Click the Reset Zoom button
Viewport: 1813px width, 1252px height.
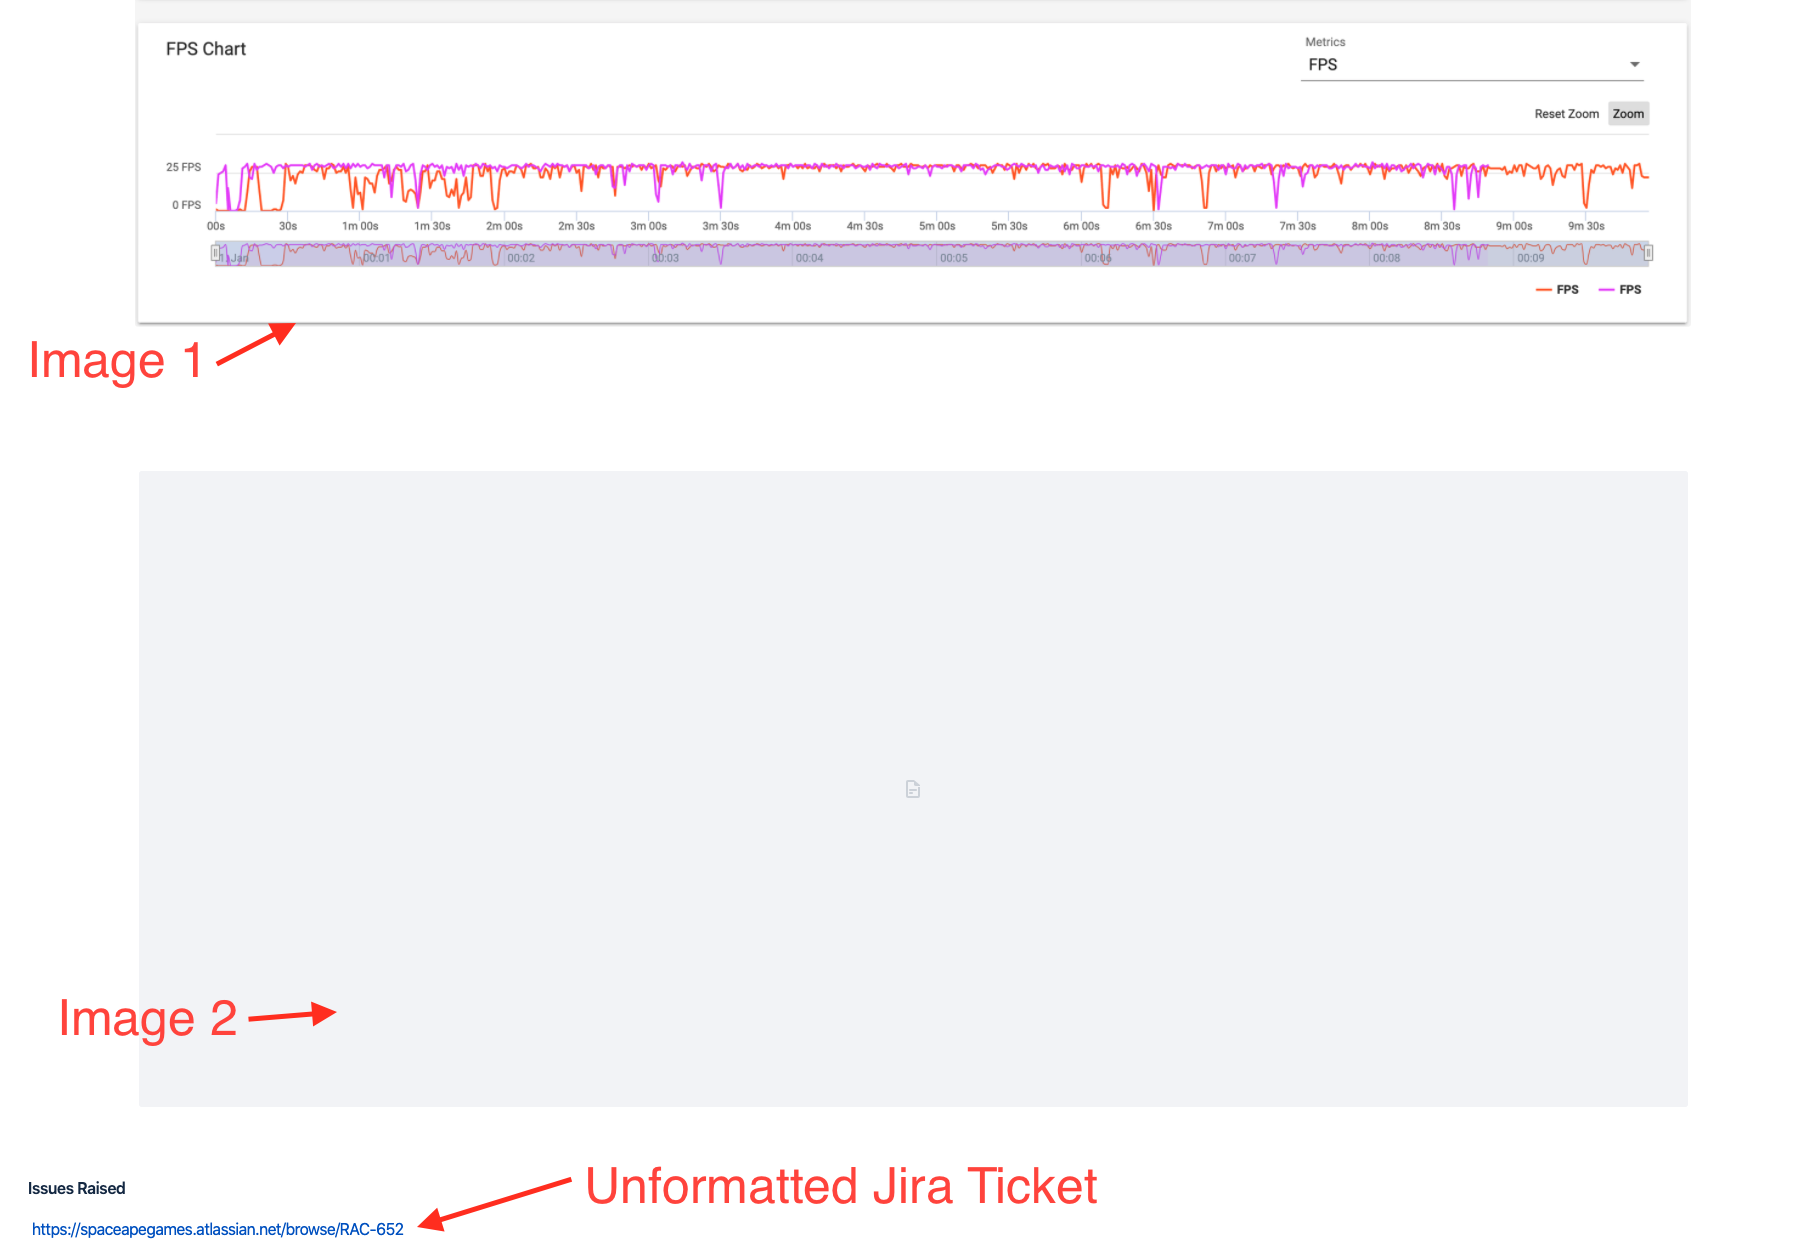click(x=1566, y=114)
